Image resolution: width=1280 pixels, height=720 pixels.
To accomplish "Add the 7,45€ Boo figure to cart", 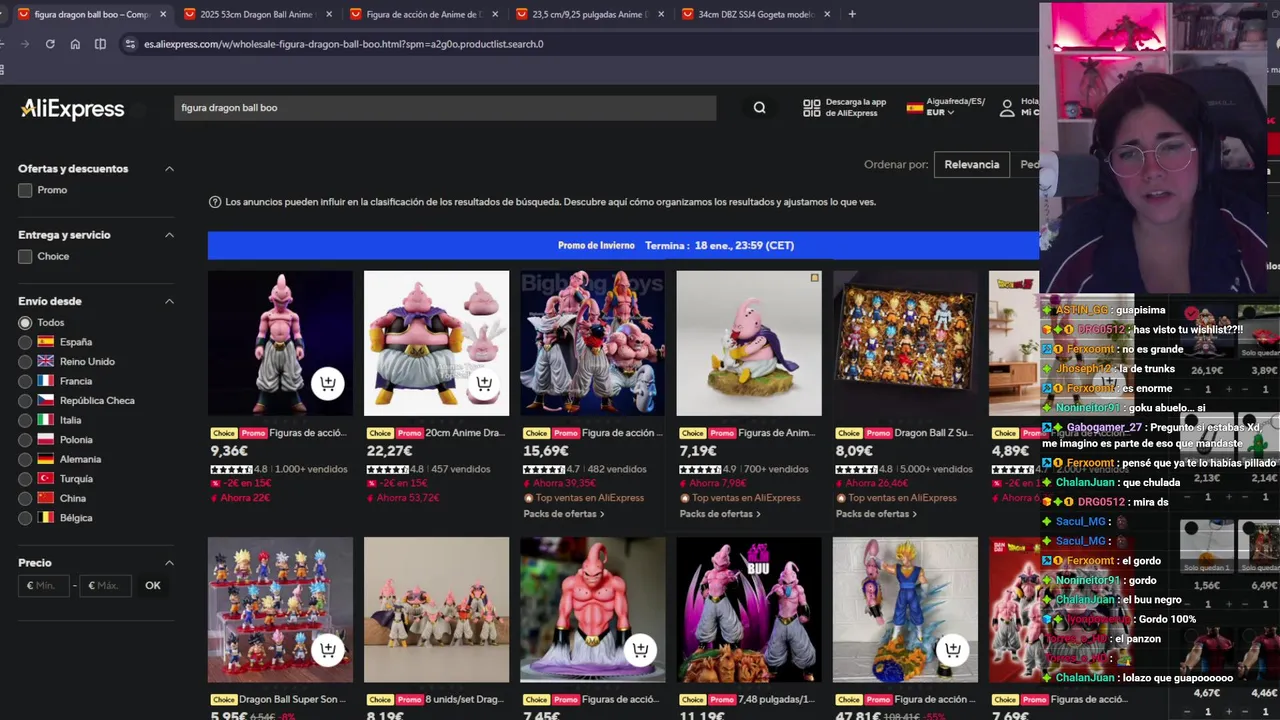I will [640, 650].
